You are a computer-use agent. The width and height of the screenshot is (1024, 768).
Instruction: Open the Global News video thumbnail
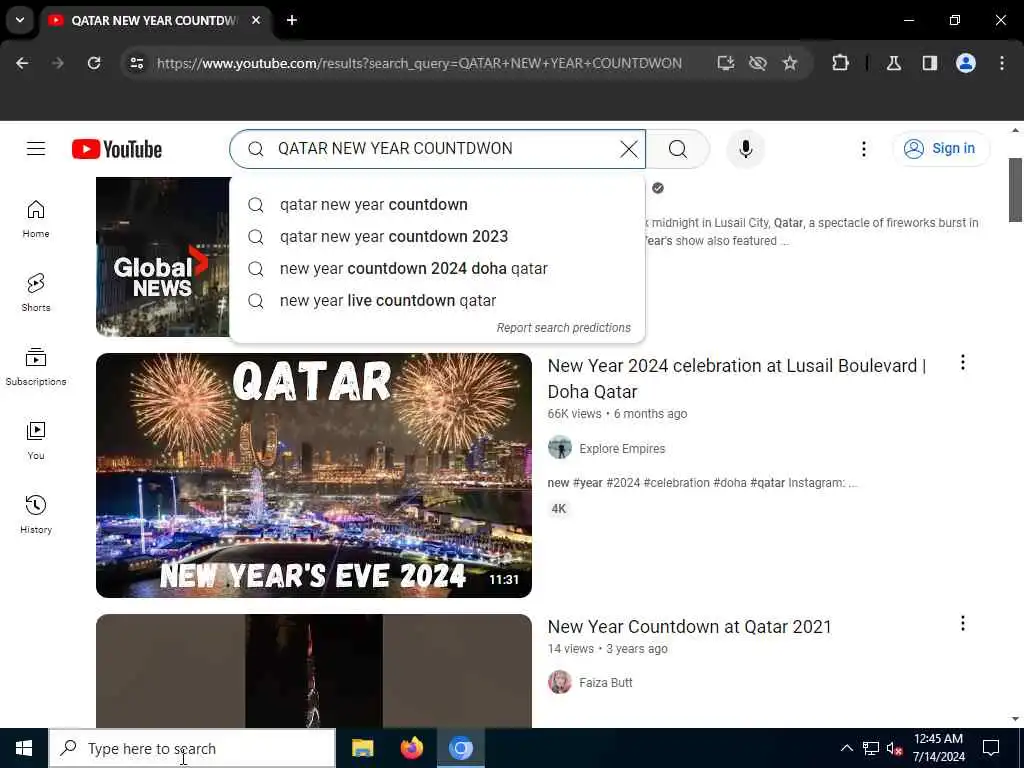click(163, 257)
